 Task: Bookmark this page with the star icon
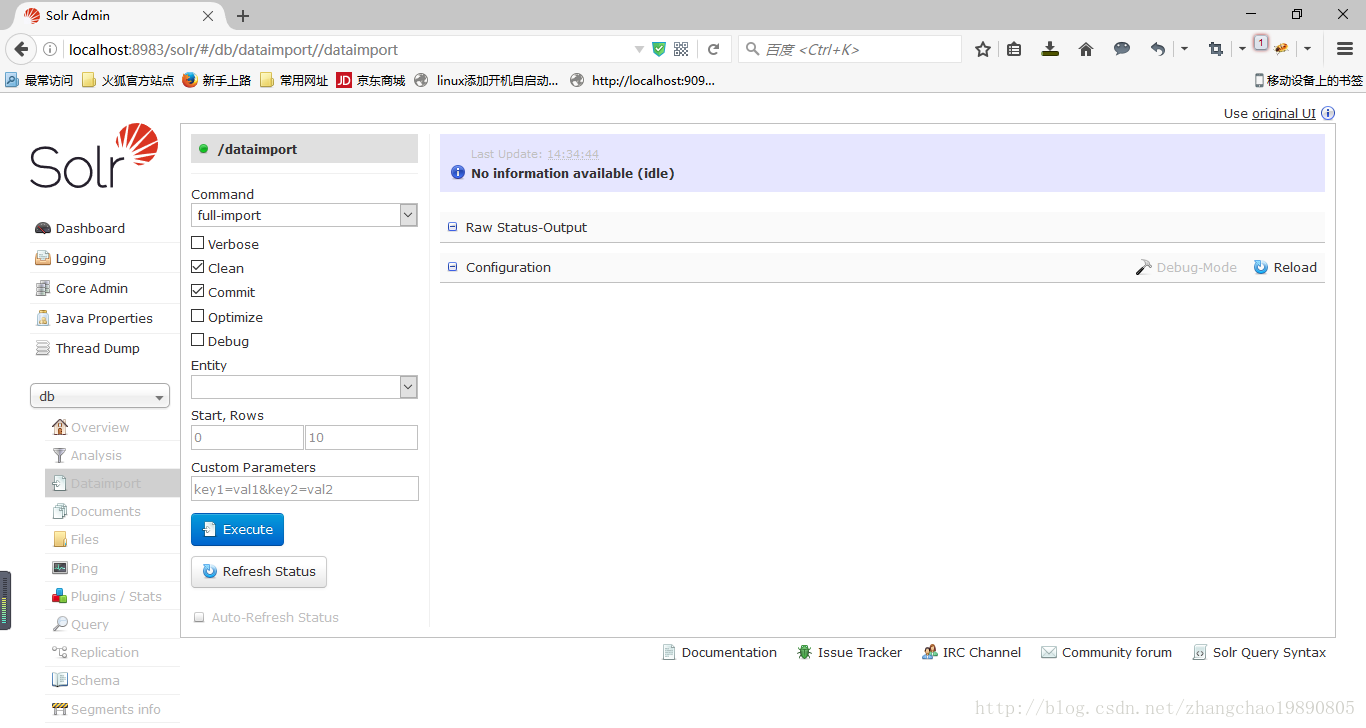[x=983, y=49]
